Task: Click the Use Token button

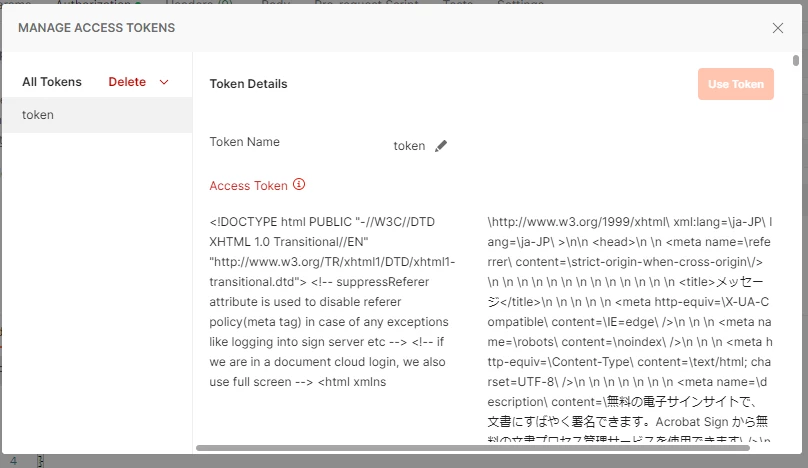Action: [x=735, y=84]
